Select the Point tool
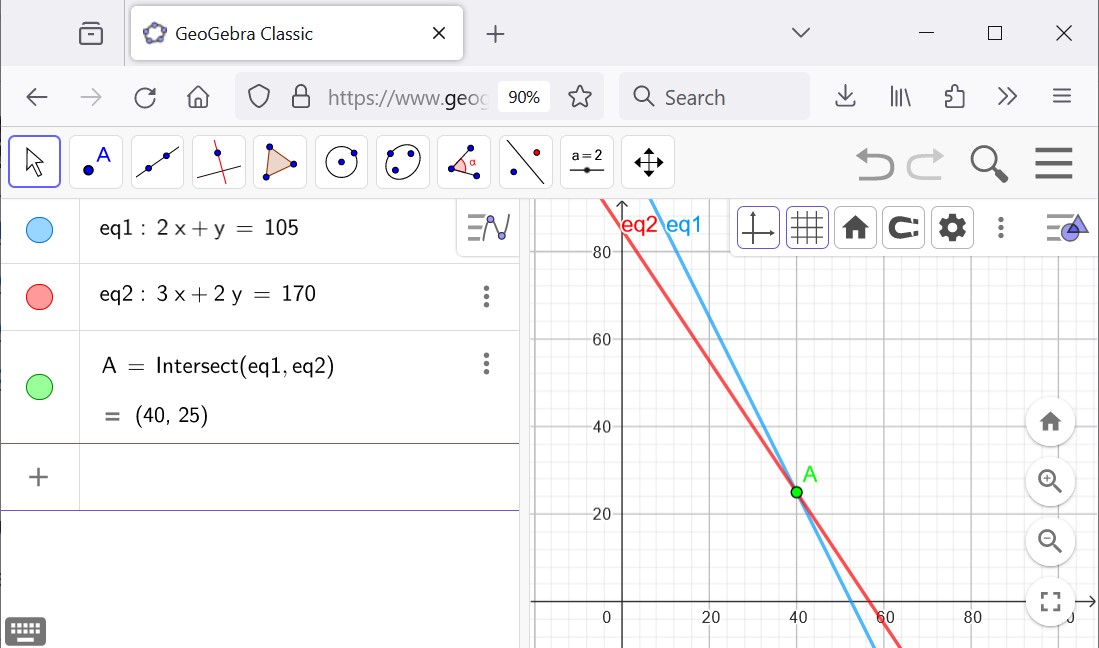Screen dimensions: 1099x648 [x=96, y=162]
